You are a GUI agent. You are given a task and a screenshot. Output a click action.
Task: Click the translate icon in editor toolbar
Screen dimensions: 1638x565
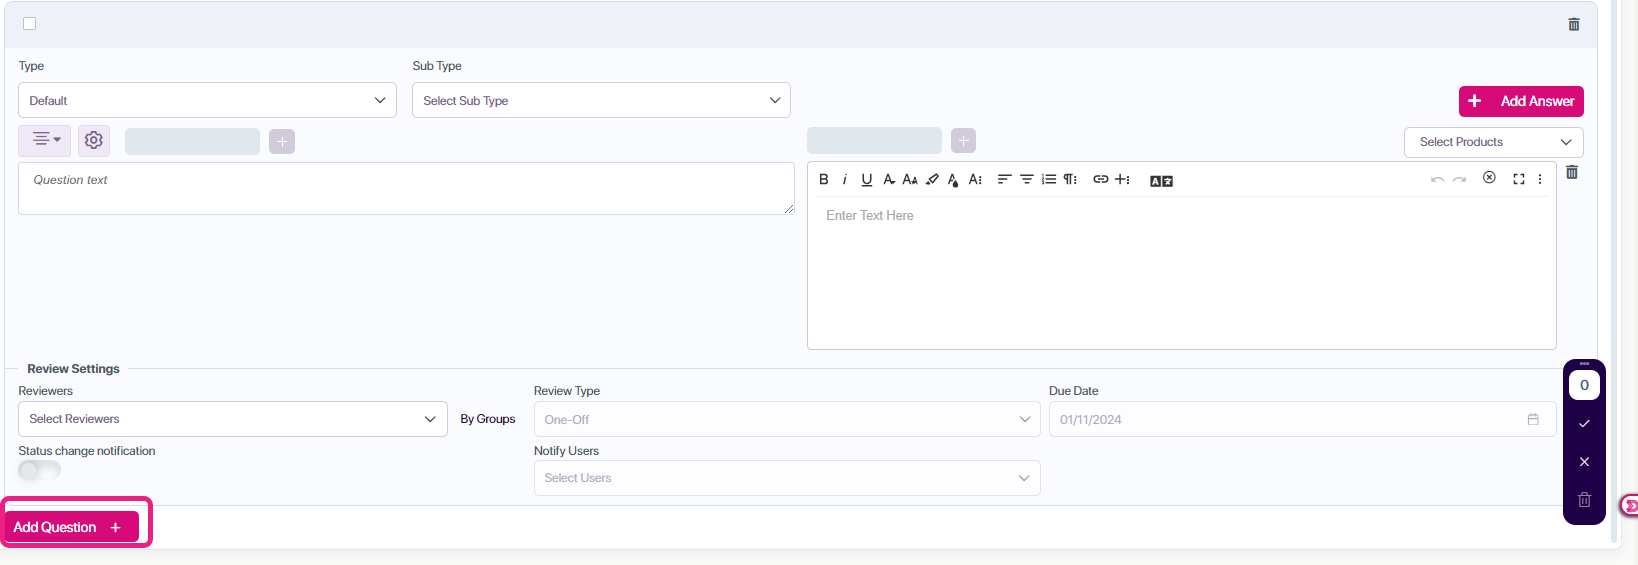tap(1161, 181)
